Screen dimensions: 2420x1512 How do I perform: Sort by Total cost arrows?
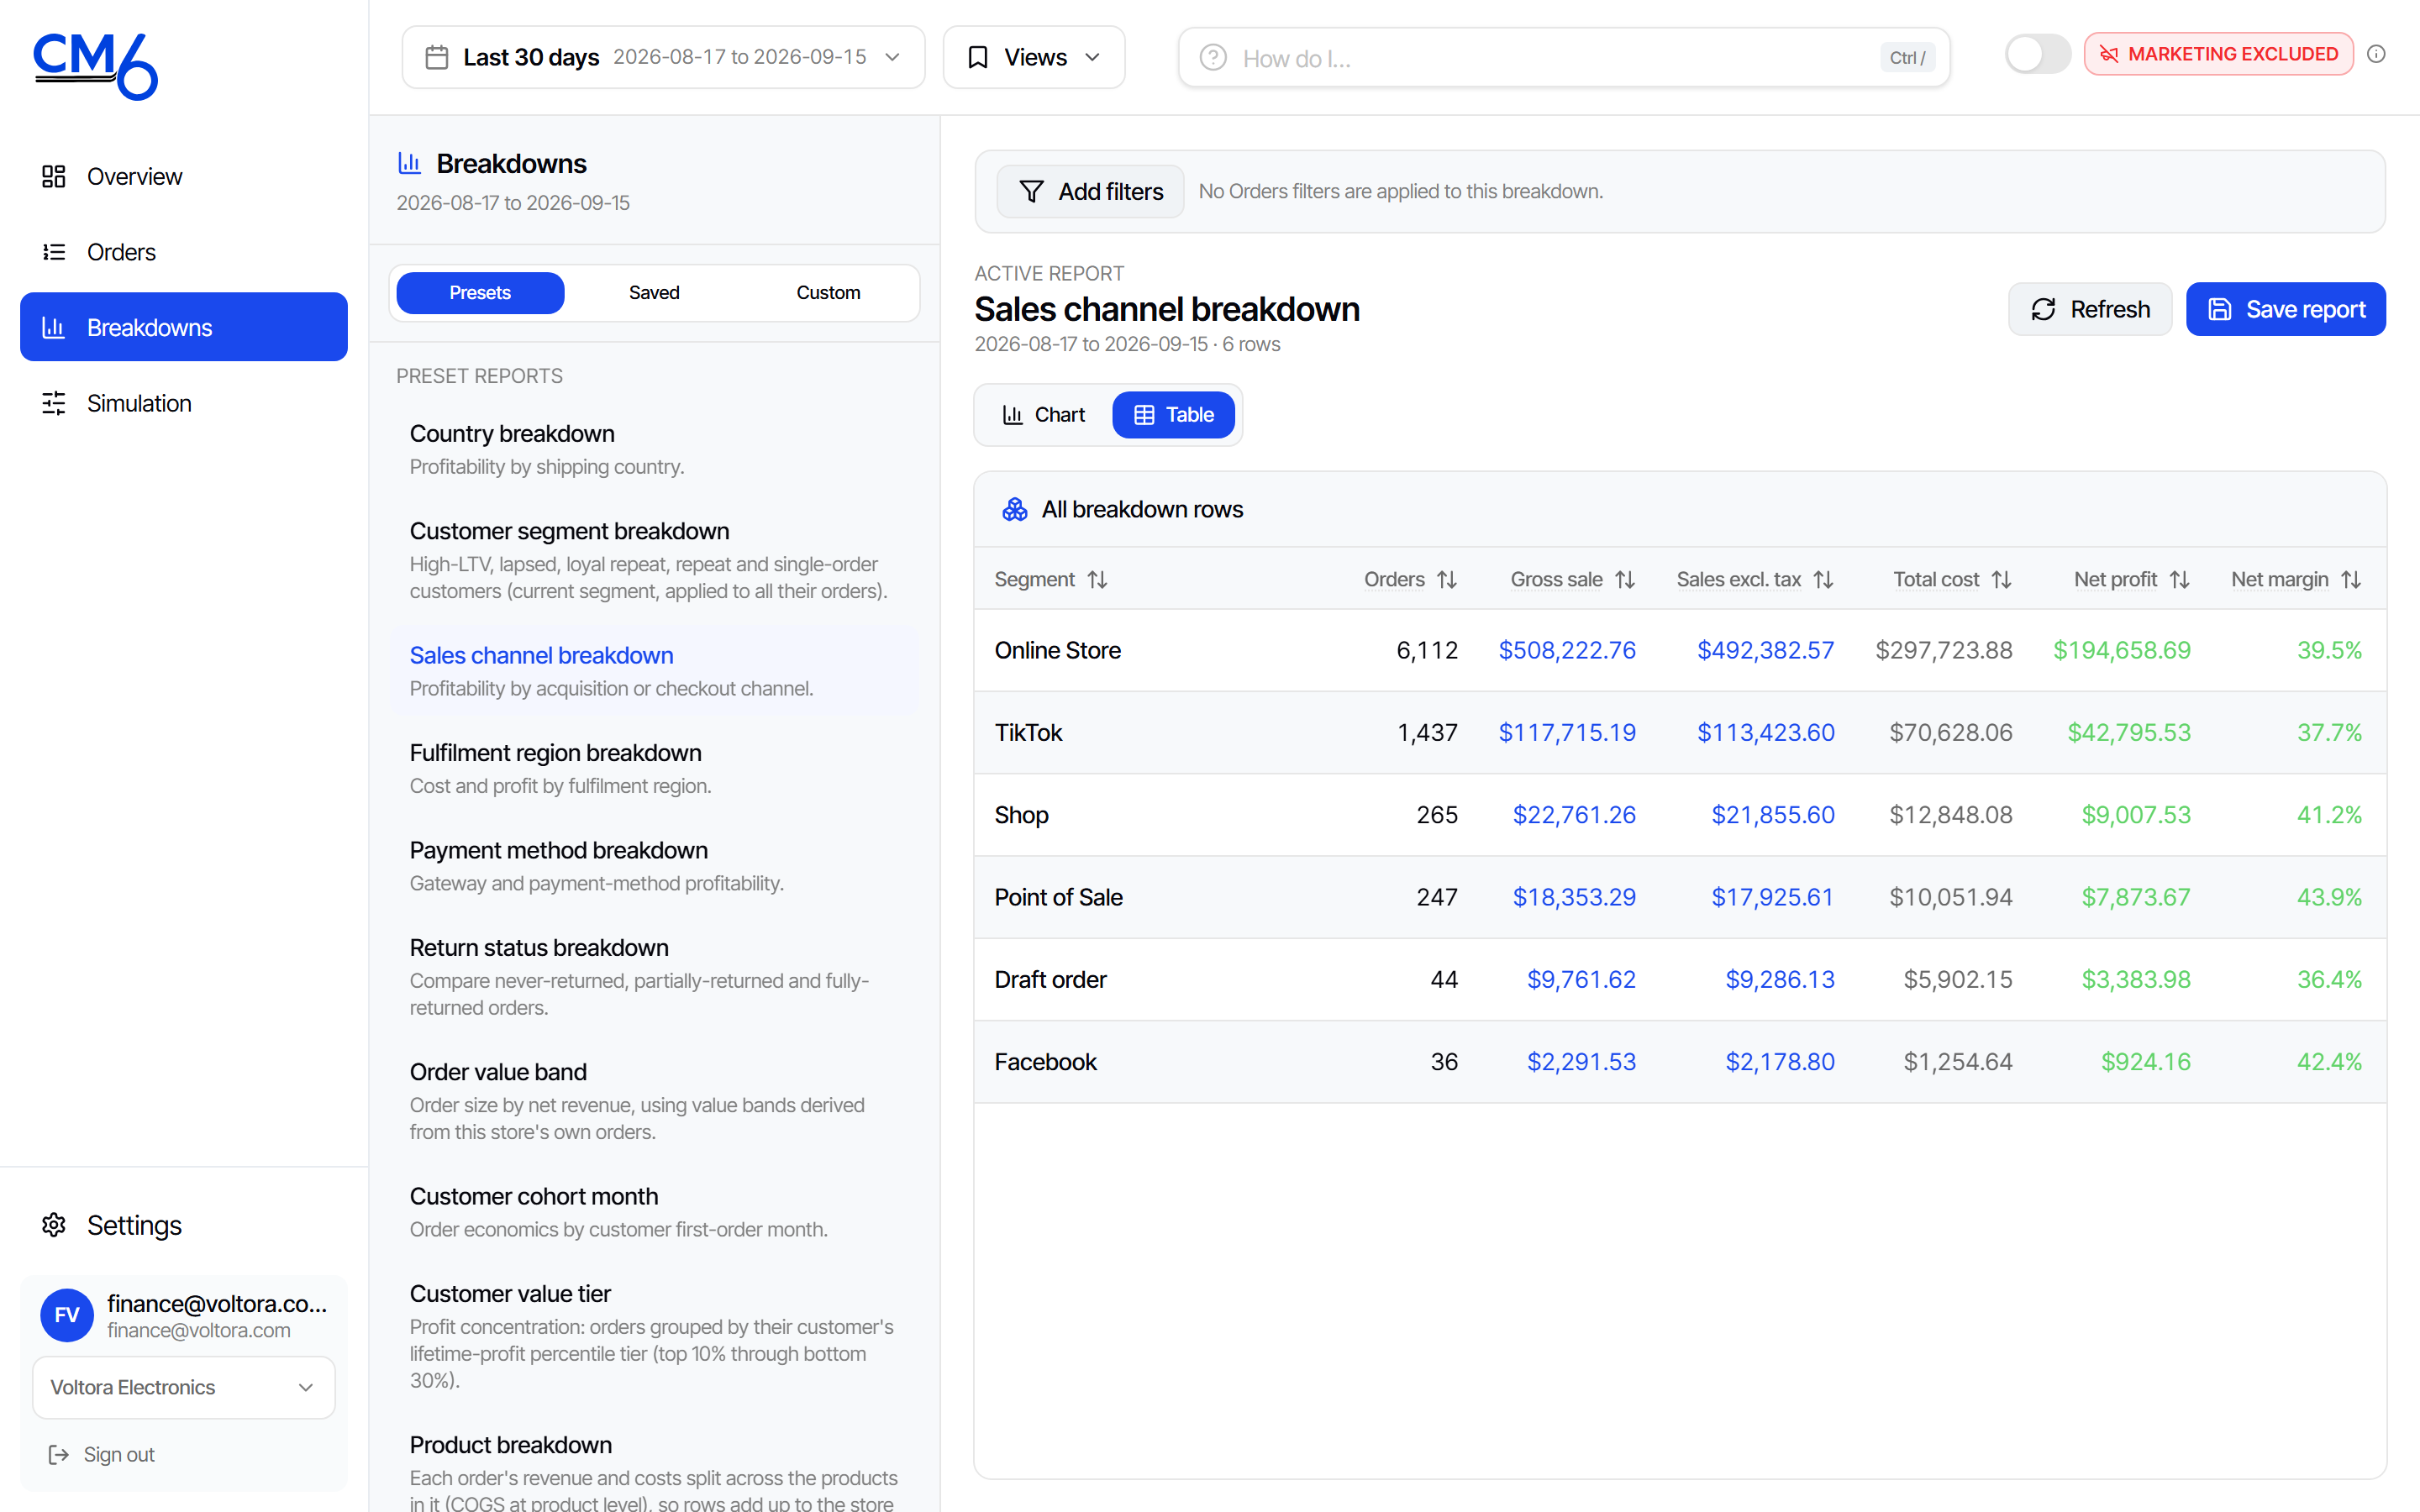pos(2001,579)
